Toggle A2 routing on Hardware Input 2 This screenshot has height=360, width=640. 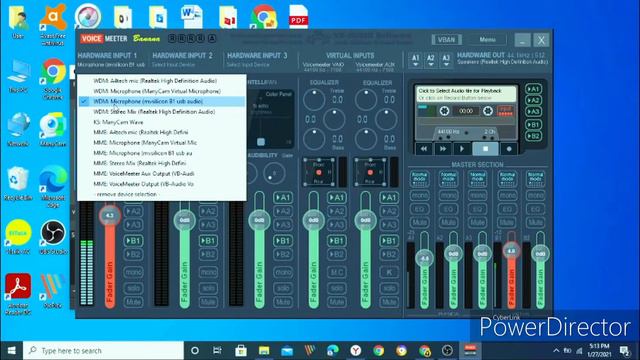(x=208, y=211)
